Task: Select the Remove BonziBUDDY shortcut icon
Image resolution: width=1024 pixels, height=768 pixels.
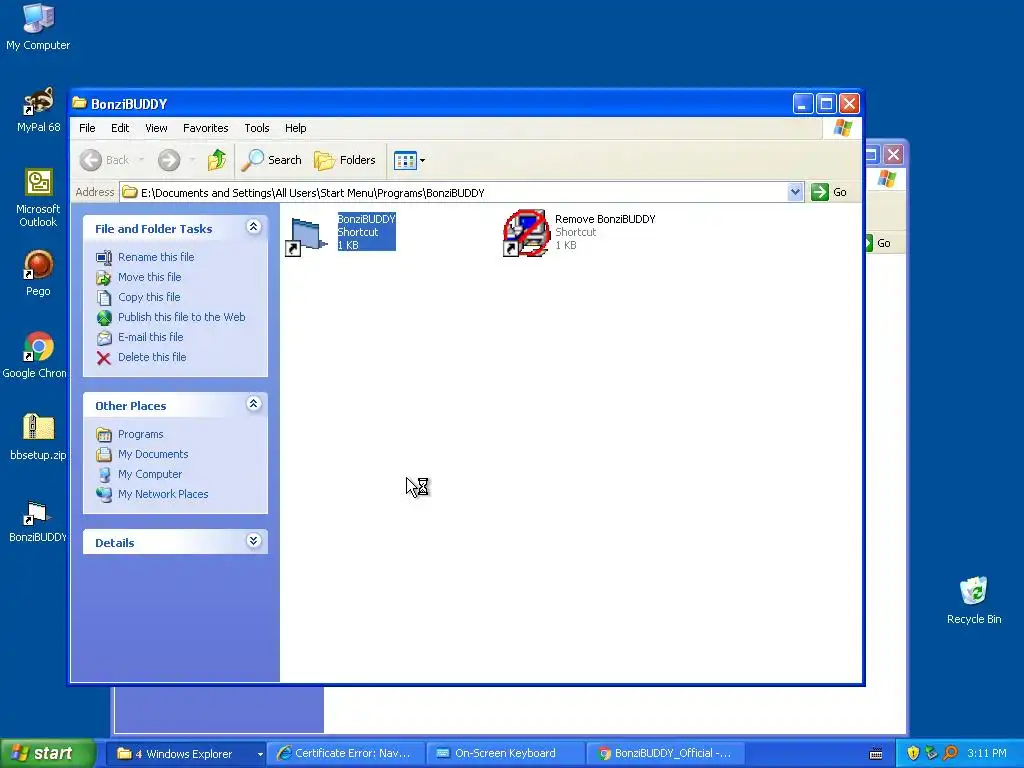Action: (x=526, y=233)
